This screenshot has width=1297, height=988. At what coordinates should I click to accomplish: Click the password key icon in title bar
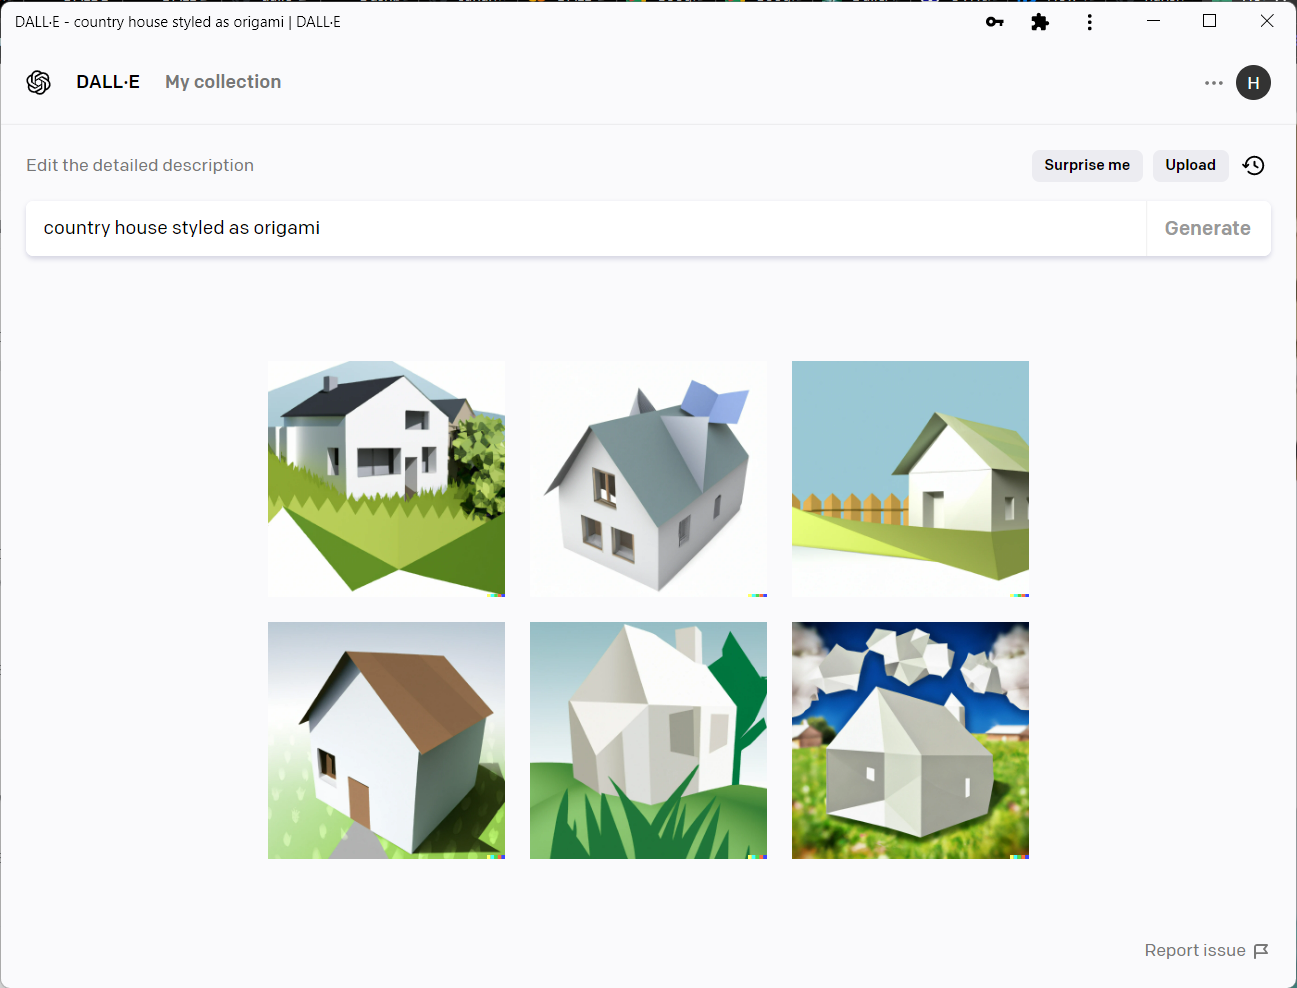(x=994, y=22)
